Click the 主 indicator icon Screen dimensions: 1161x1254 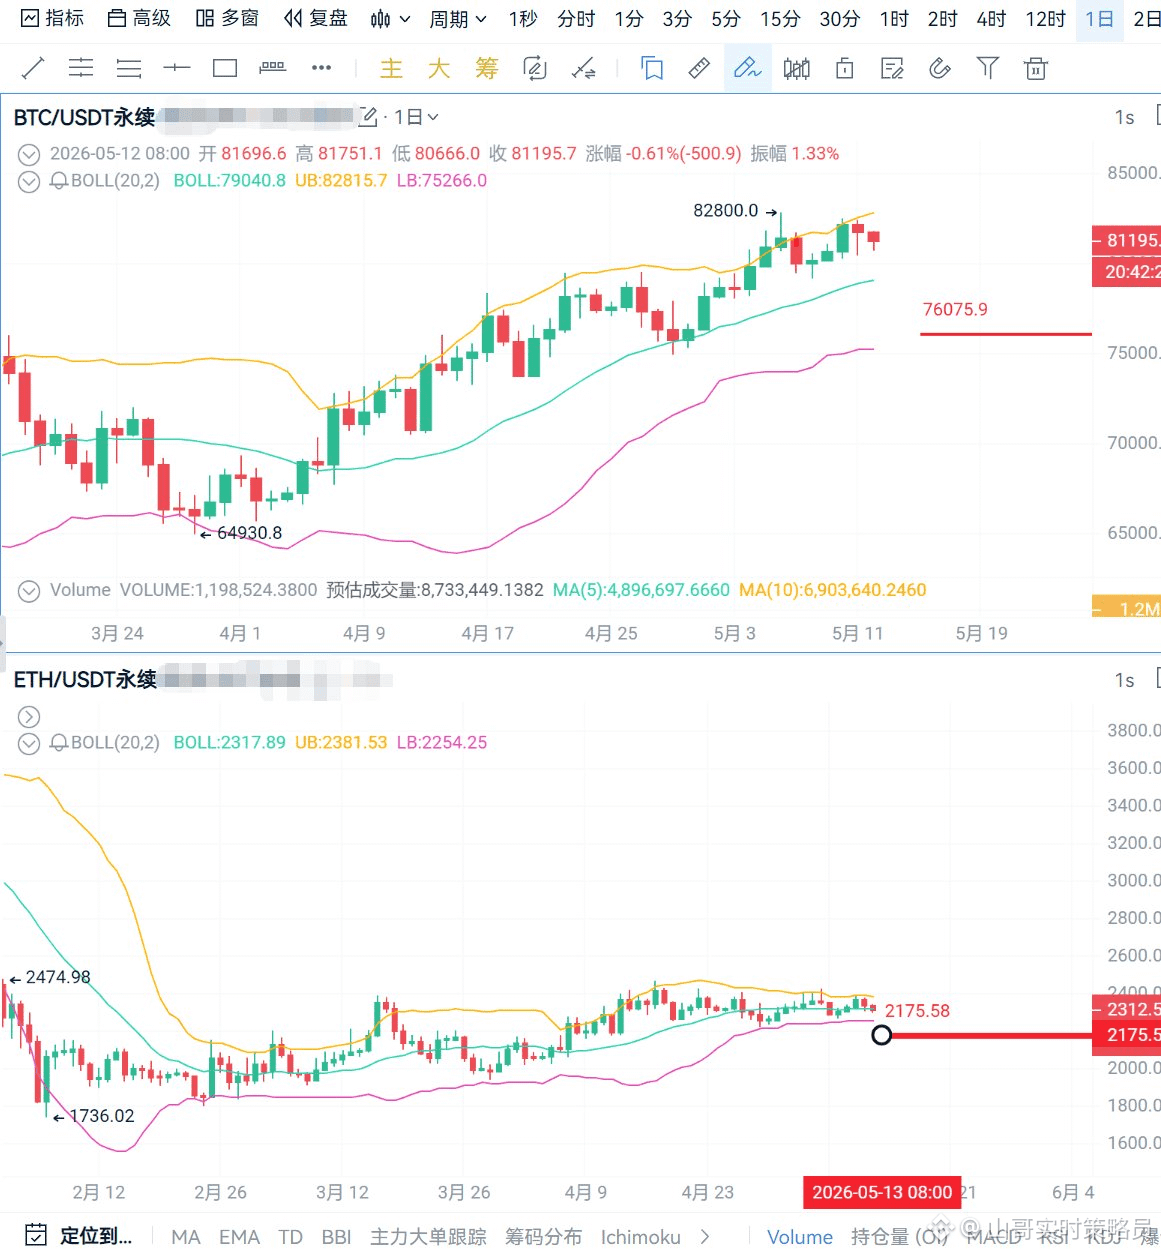pyautogui.click(x=391, y=68)
